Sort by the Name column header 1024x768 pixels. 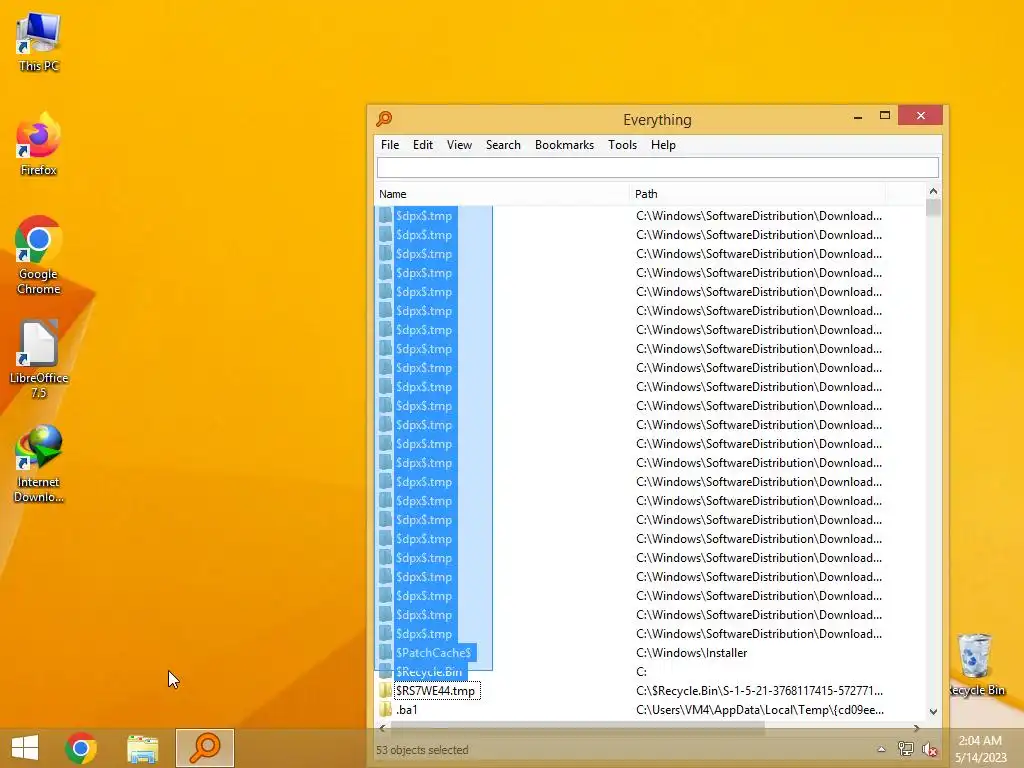(x=502, y=194)
